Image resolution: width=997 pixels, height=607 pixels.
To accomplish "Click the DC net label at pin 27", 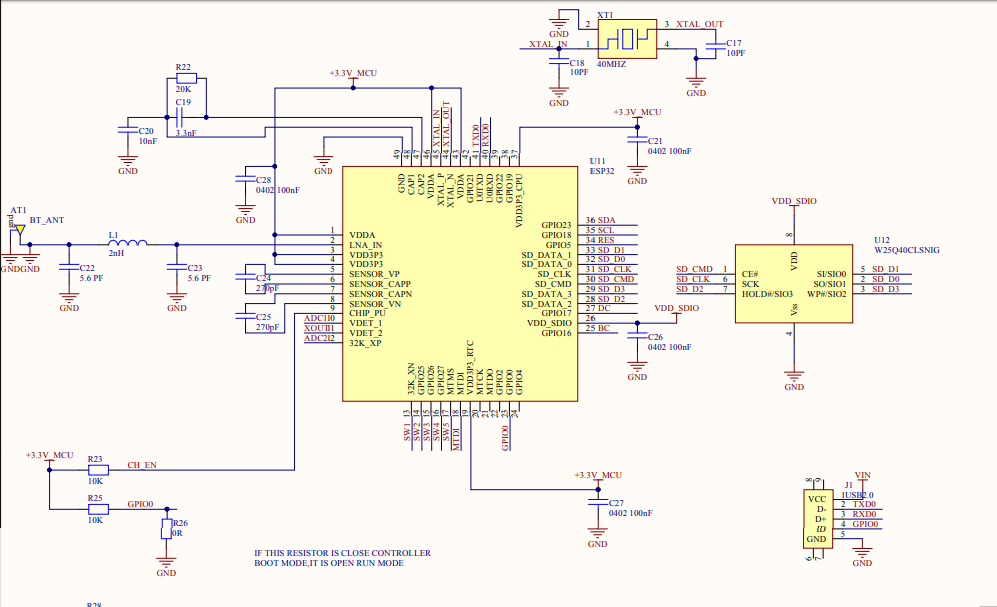I will 604,308.
